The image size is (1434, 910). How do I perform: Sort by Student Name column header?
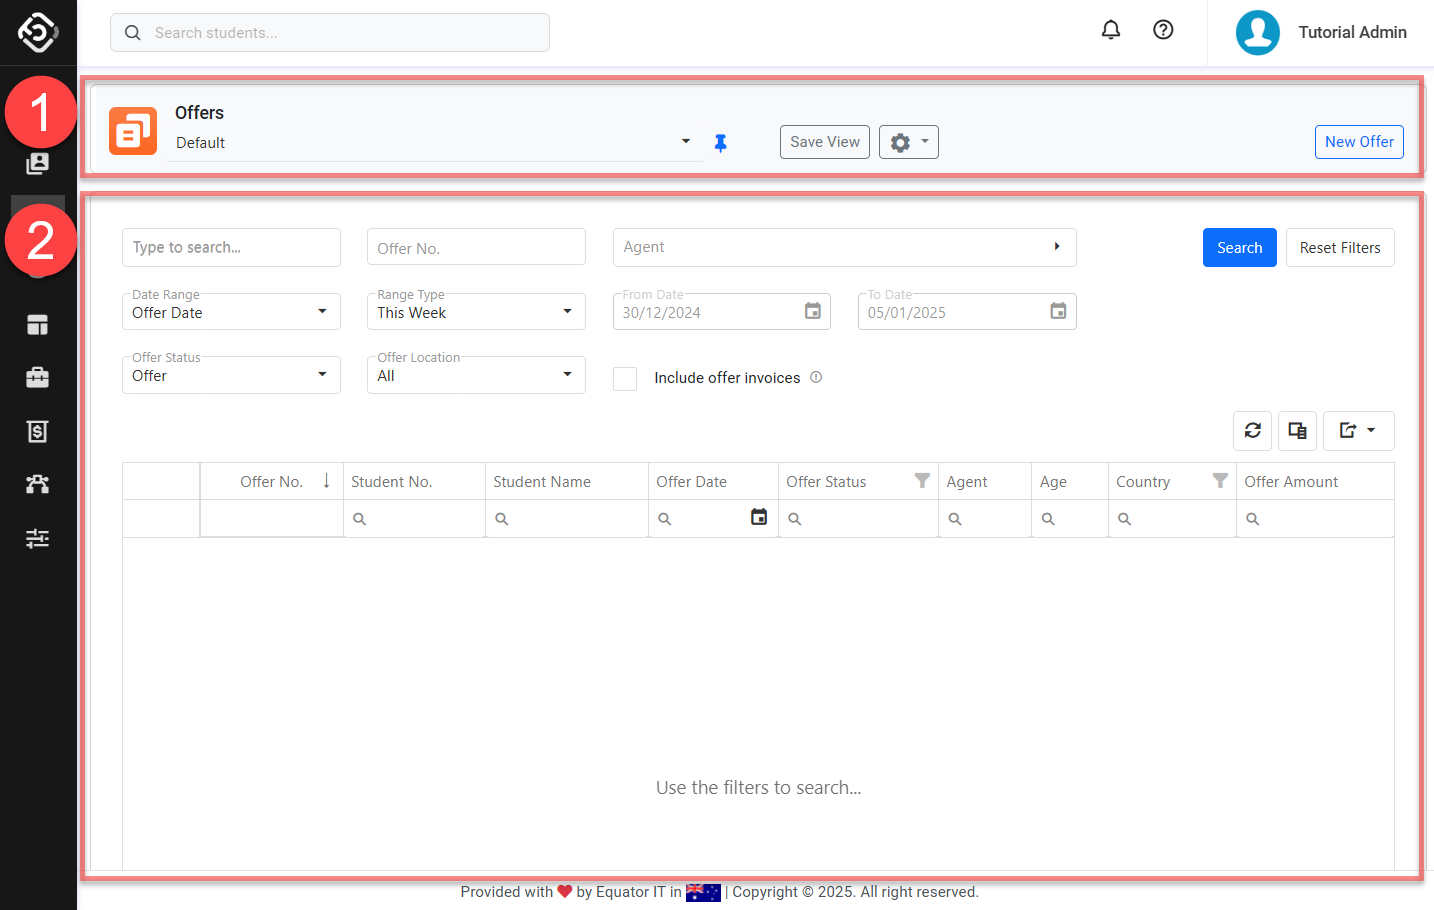click(542, 482)
